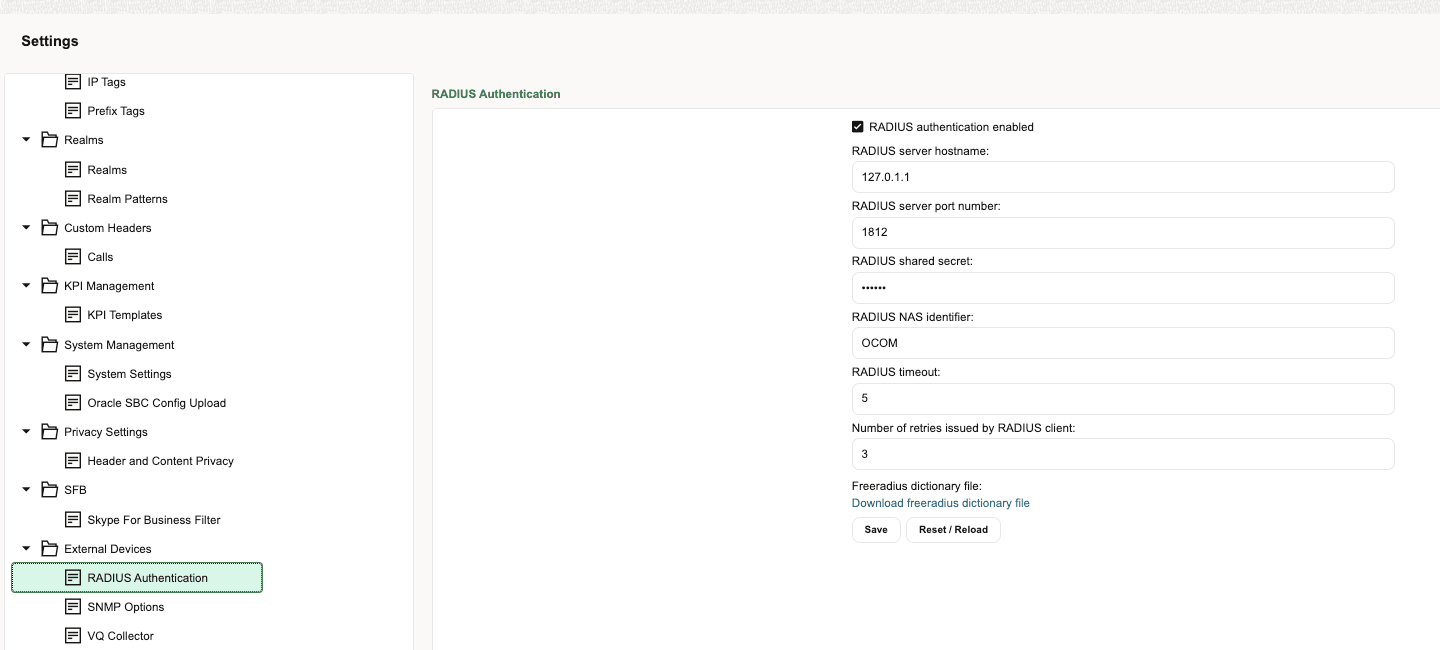Click the Prefix Tags page icon

pyautogui.click(x=71, y=110)
